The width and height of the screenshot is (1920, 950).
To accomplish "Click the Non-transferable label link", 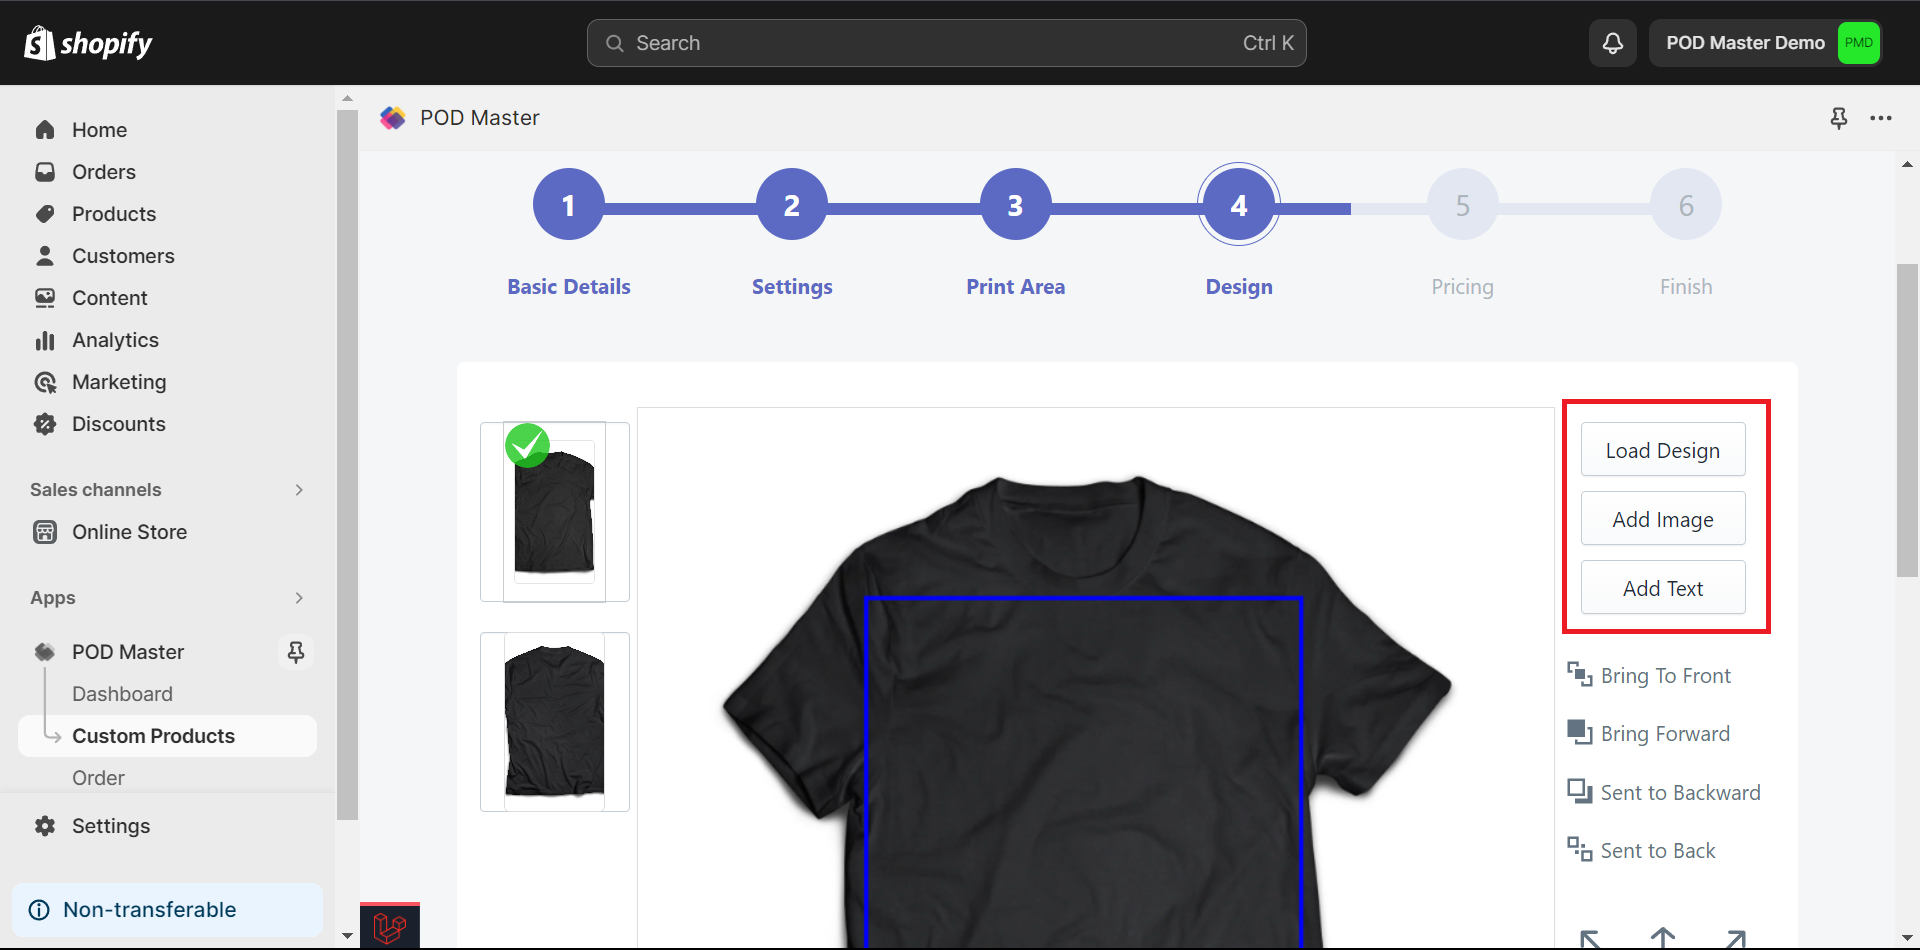I will [150, 910].
